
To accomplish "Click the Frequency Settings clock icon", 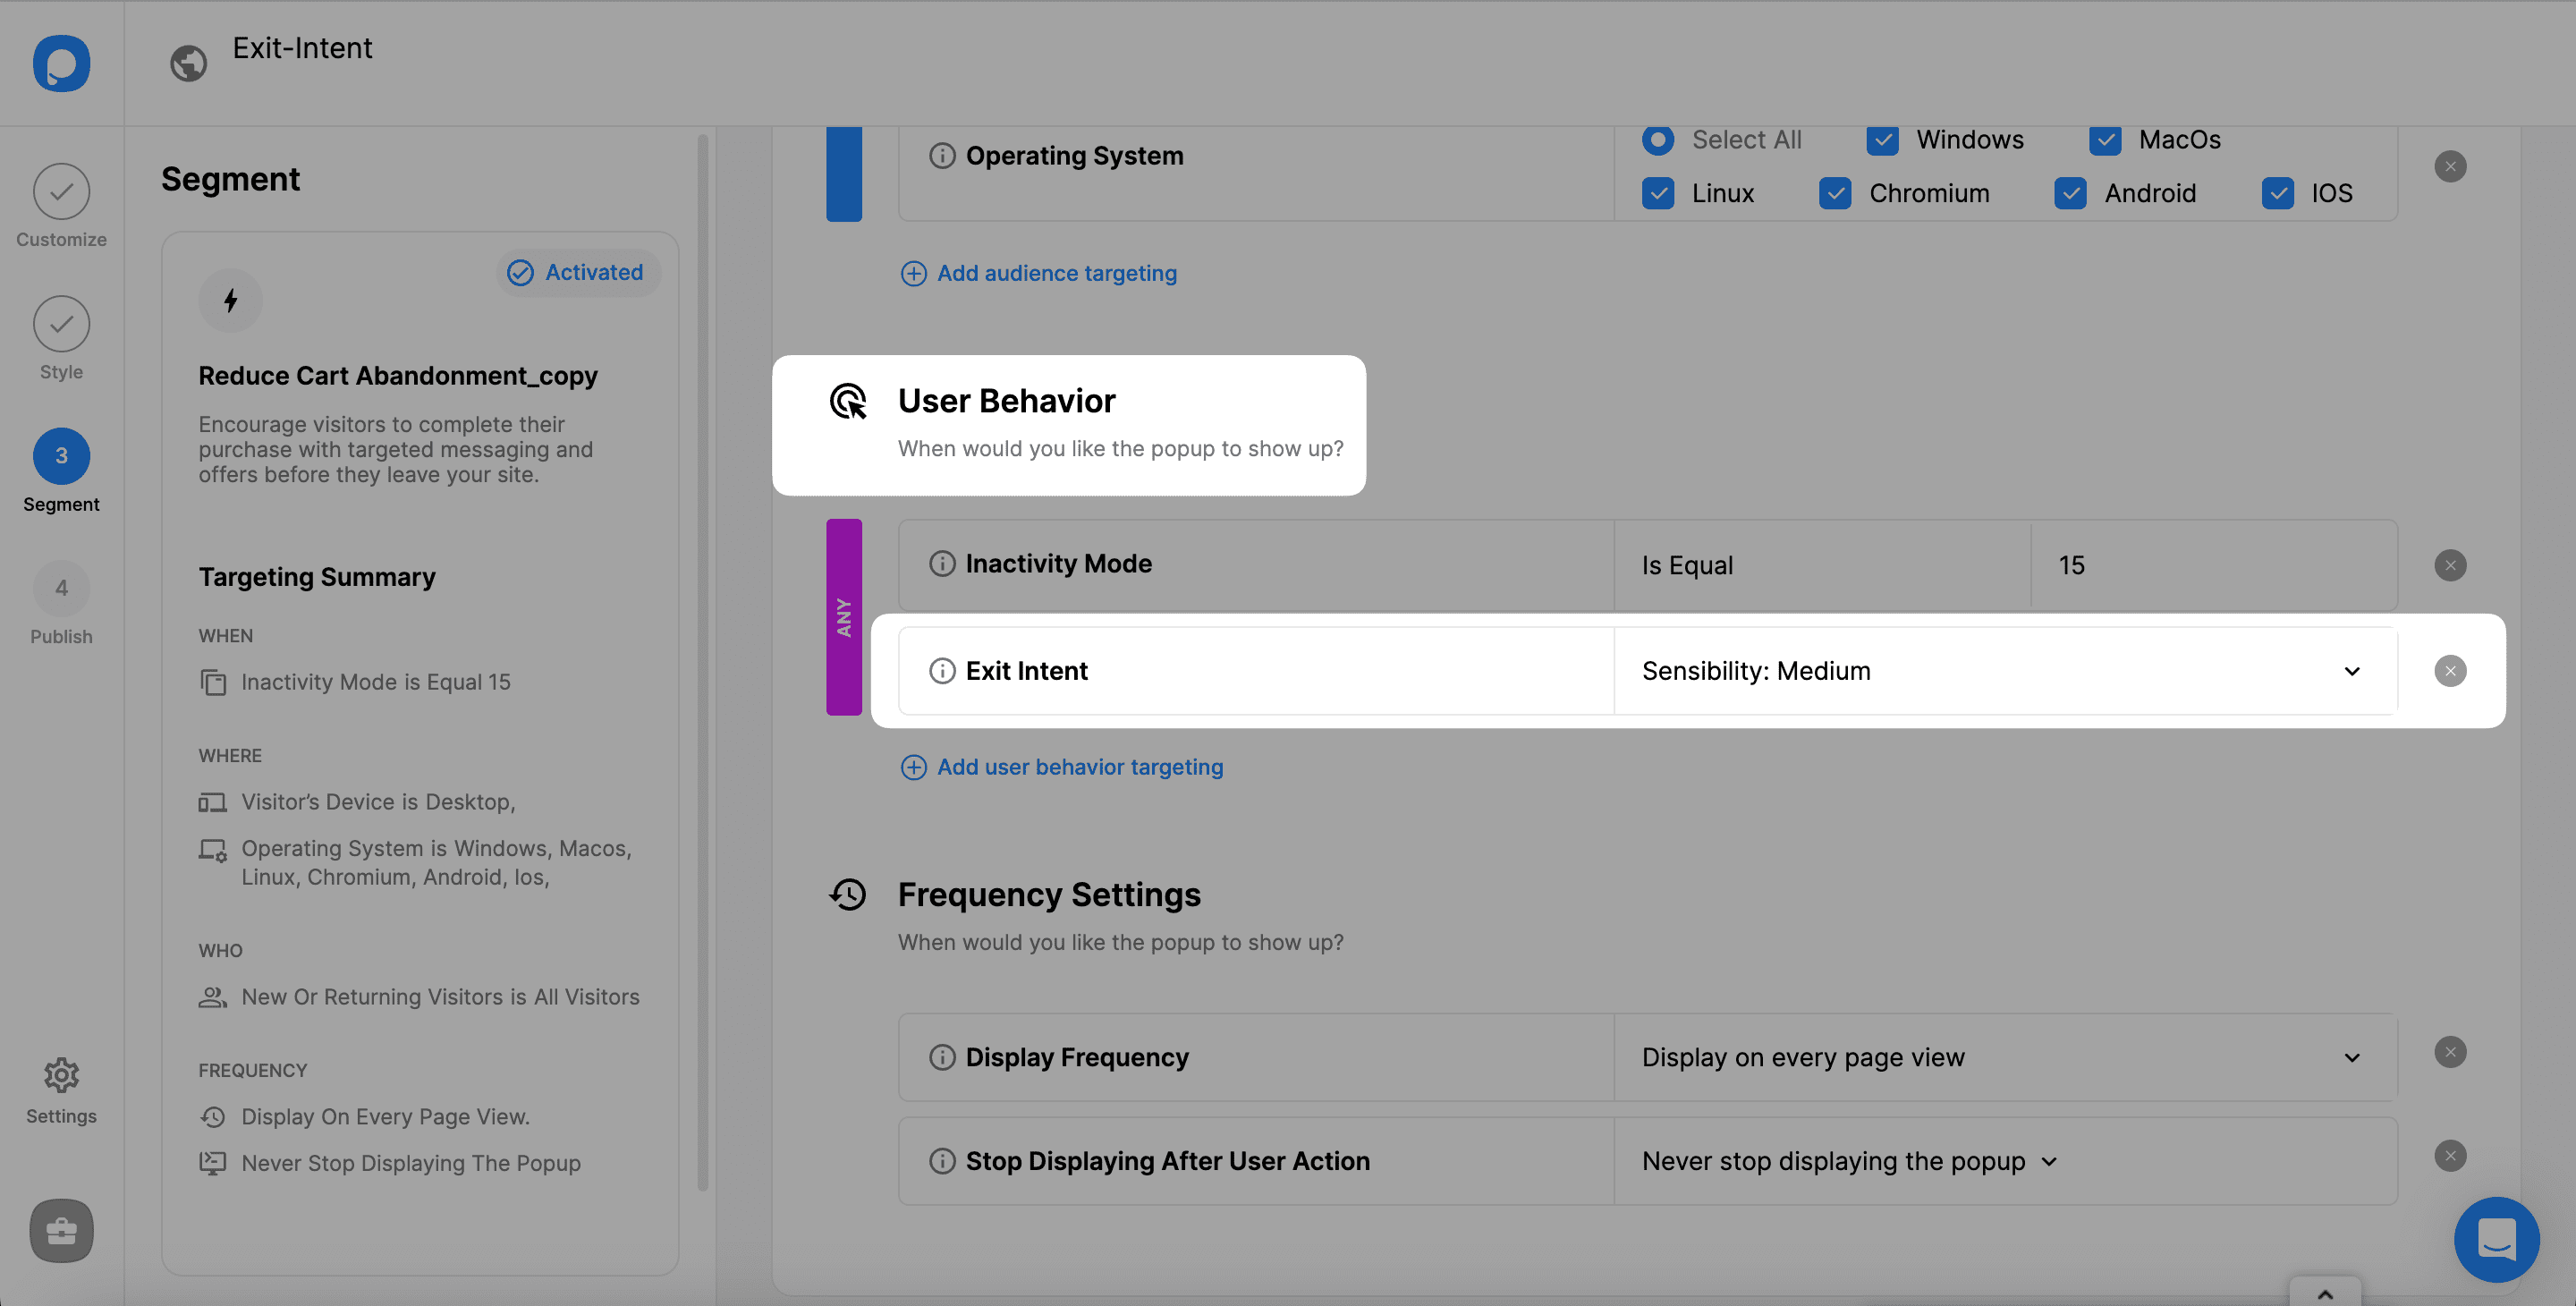I will [x=848, y=893].
